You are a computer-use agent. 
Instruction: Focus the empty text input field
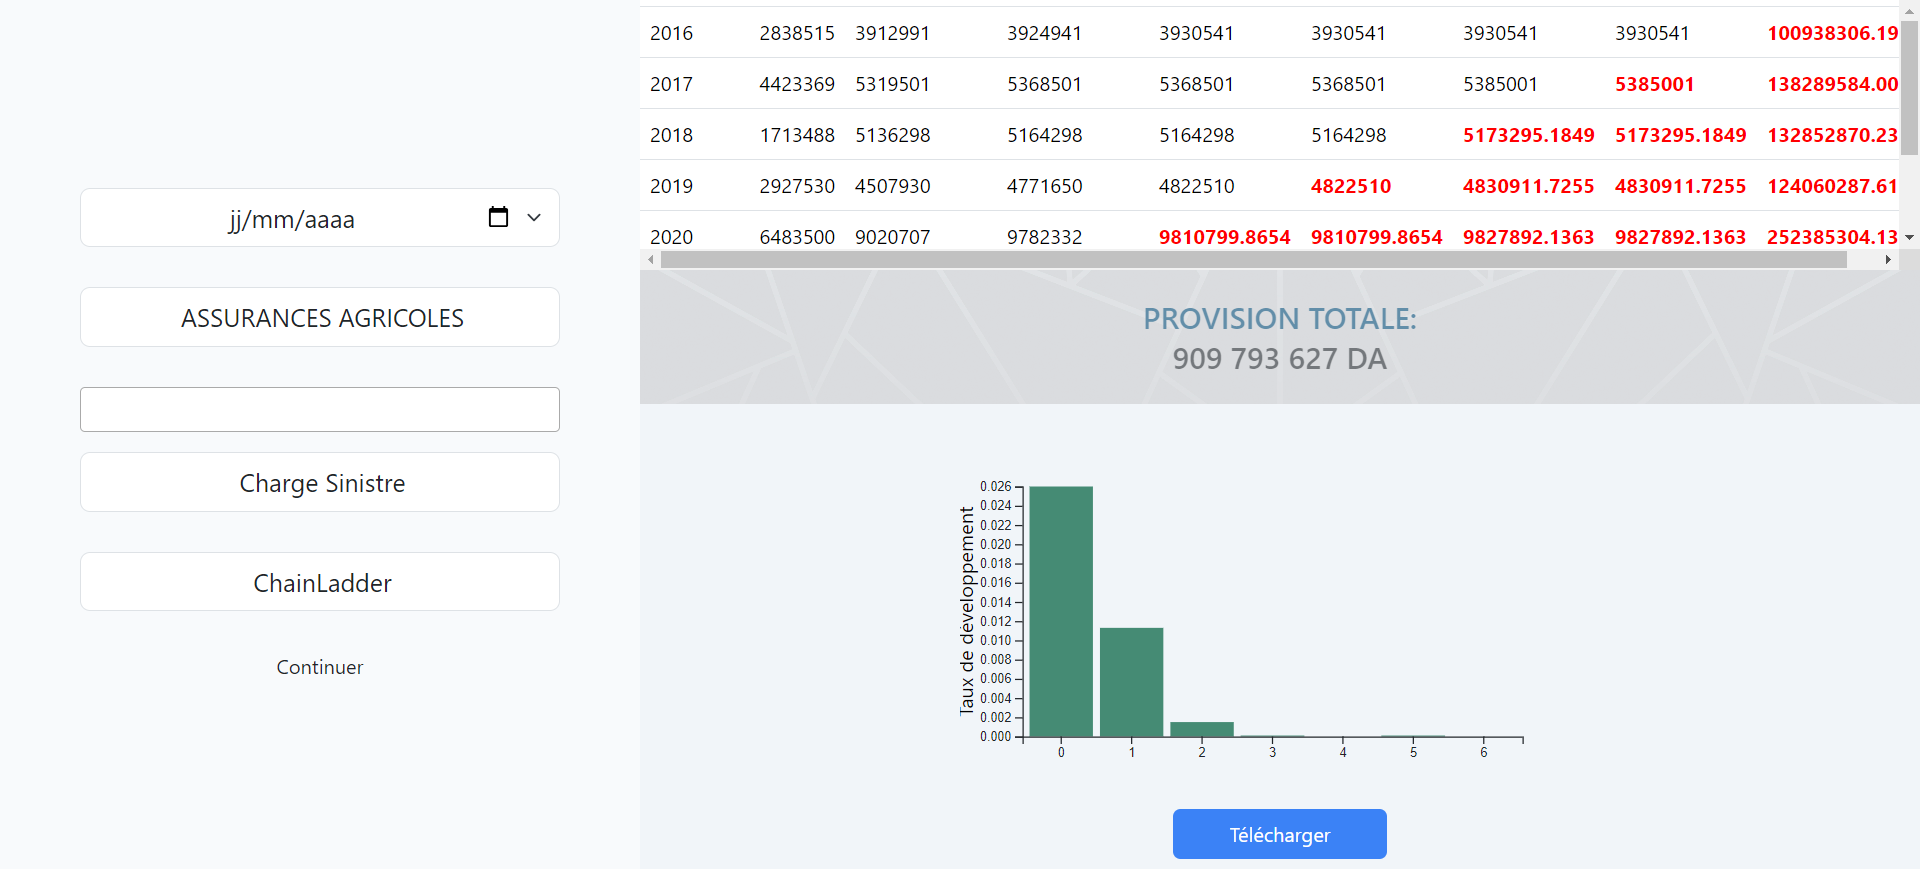[x=320, y=410]
